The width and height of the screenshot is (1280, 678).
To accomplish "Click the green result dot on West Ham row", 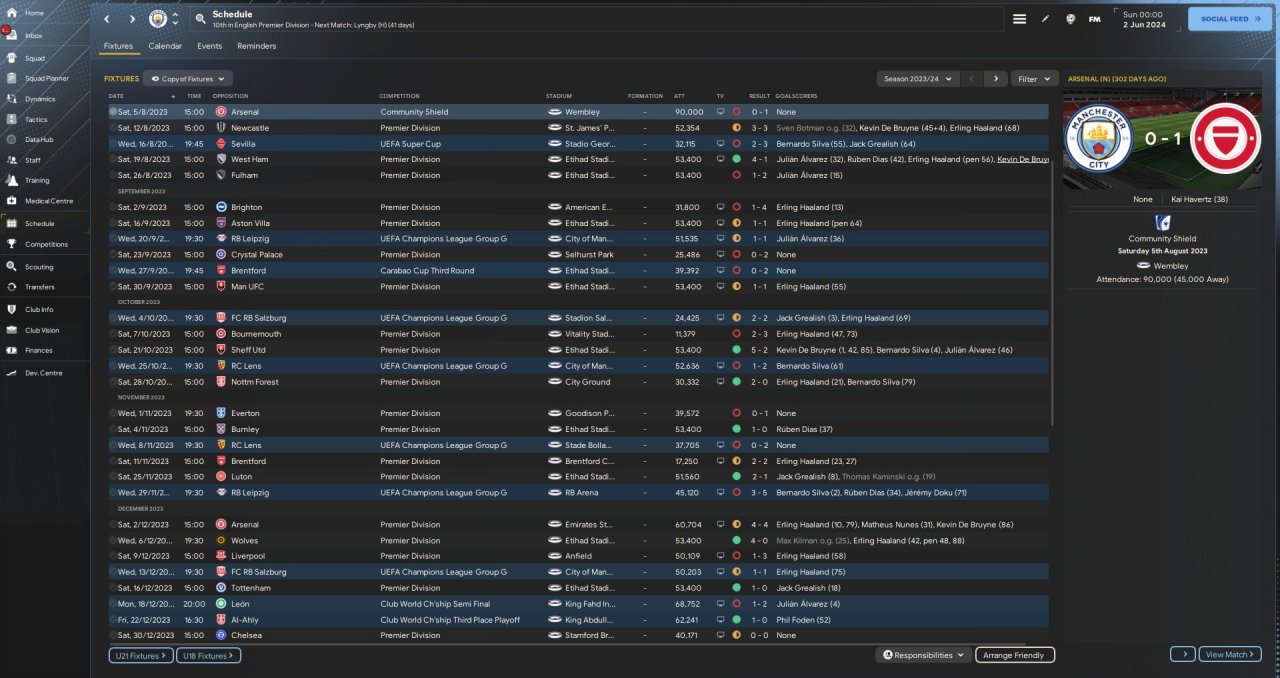I will (736, 159).
